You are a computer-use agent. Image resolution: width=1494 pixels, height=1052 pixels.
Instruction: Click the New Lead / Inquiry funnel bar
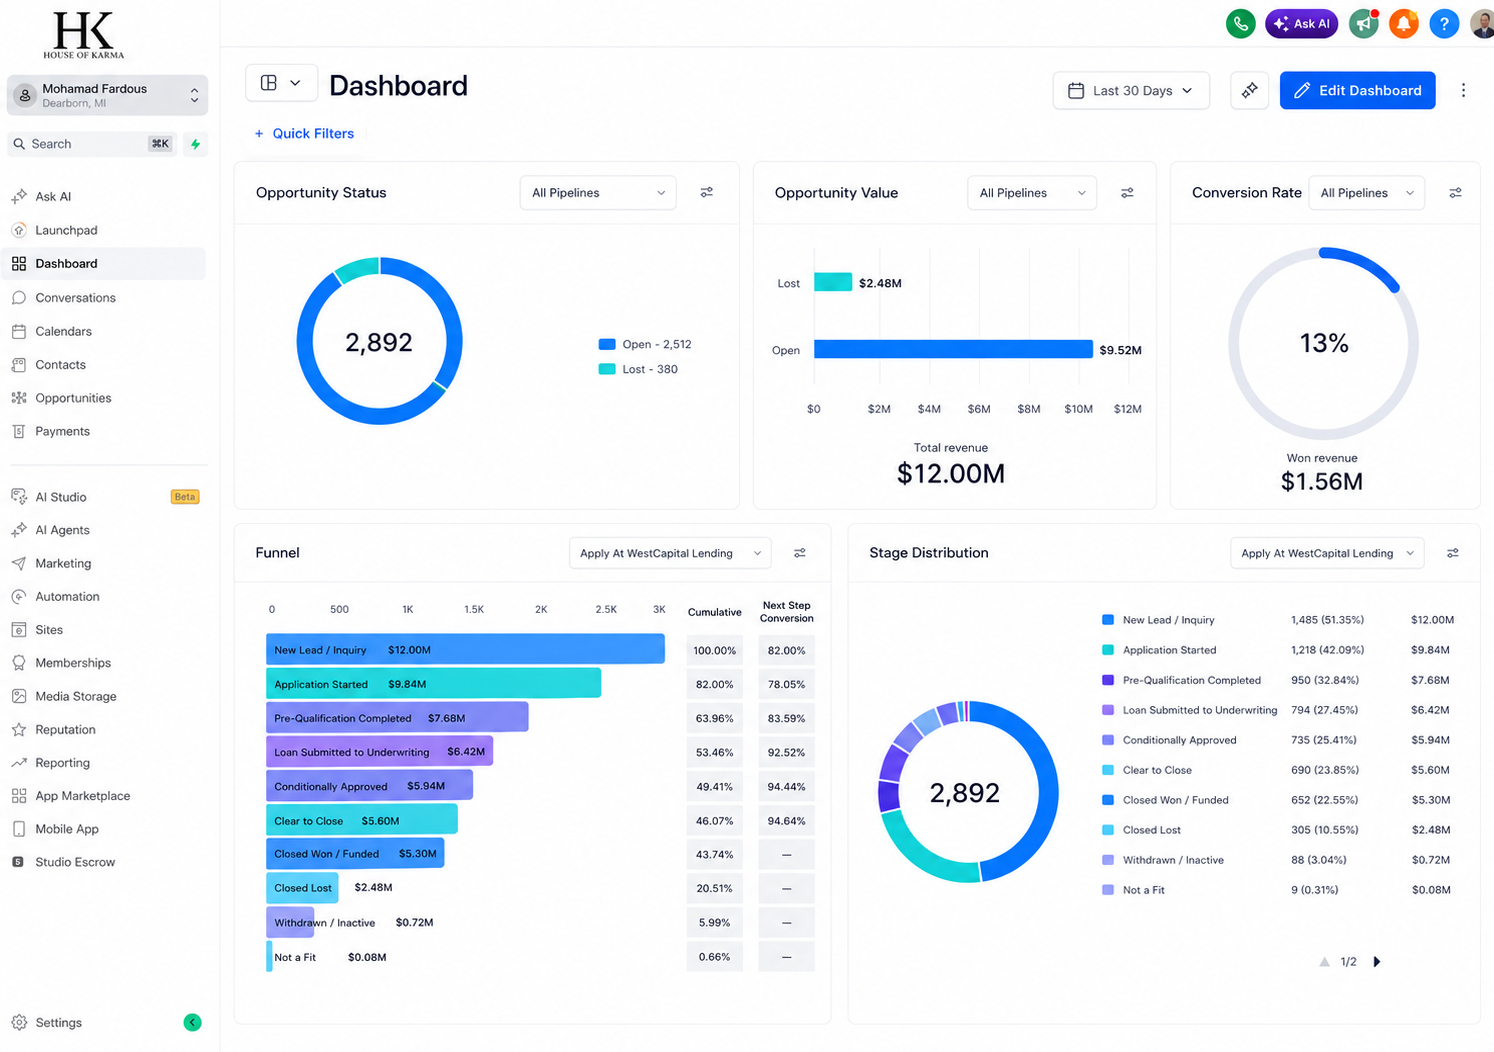[465, 649]
